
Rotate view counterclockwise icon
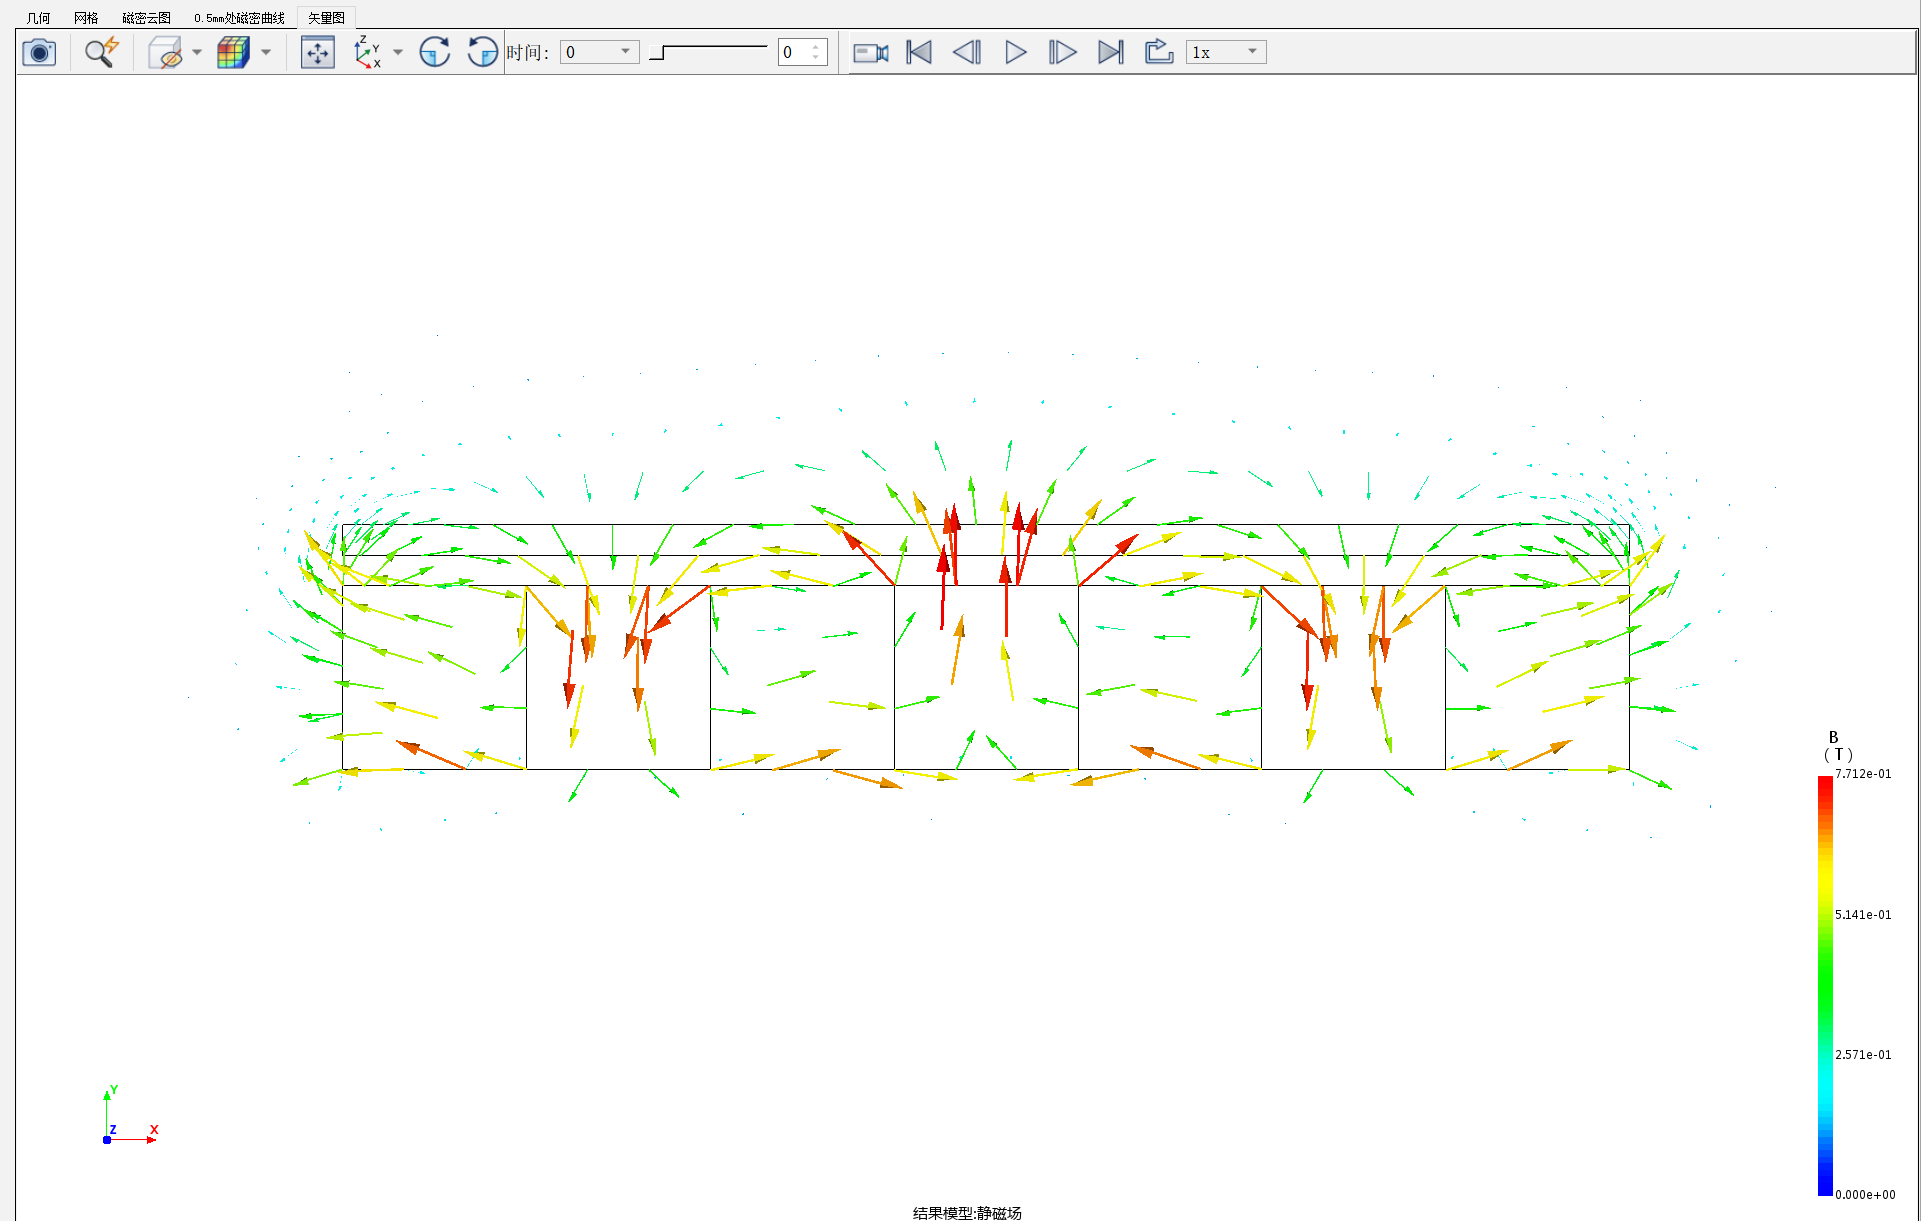(482, 52)
